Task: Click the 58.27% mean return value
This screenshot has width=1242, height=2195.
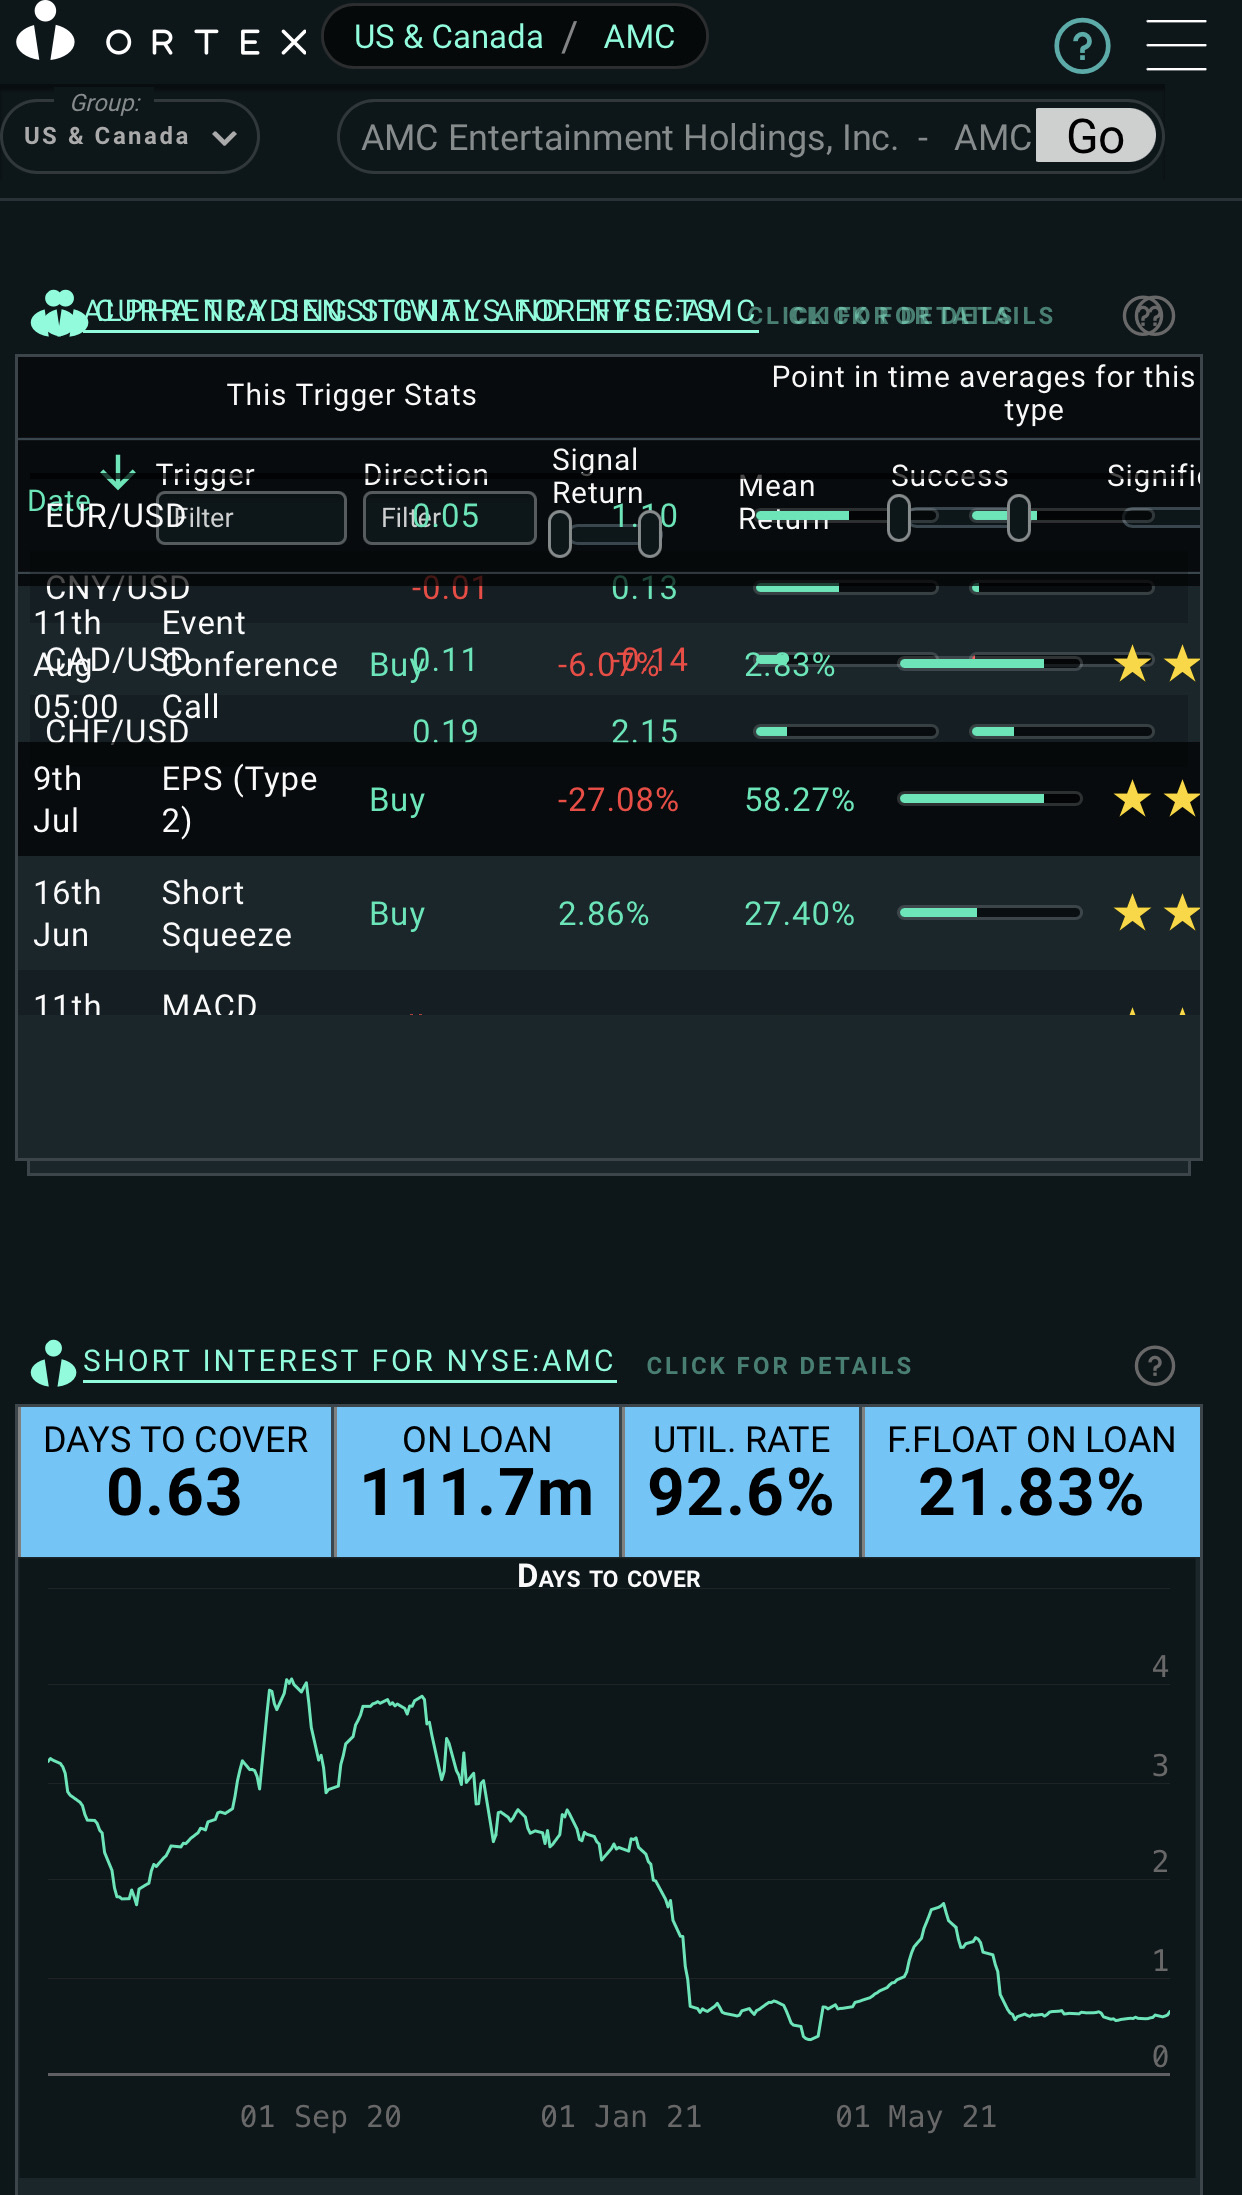Action: 799,799
